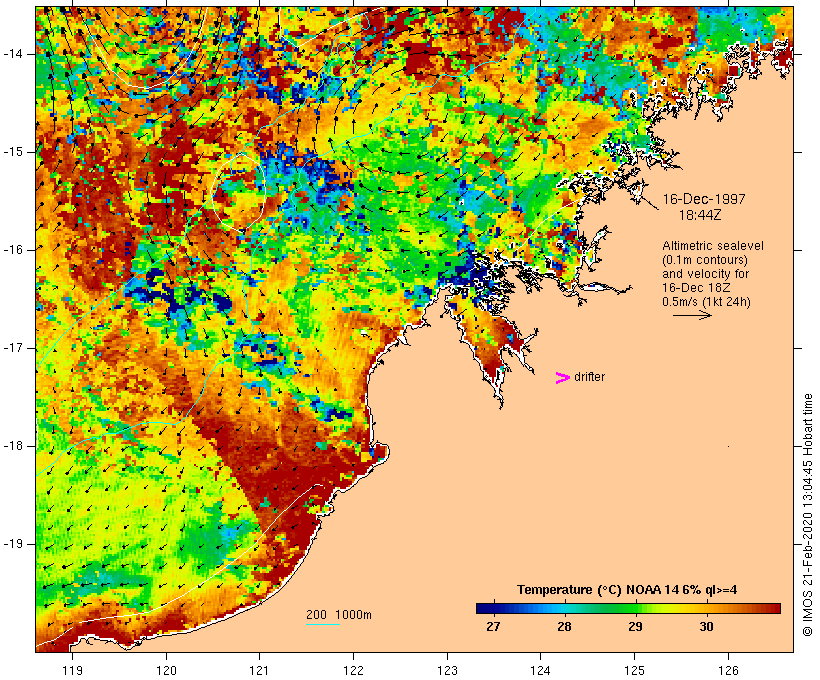Click the dark blue end of colorbar

486,608
